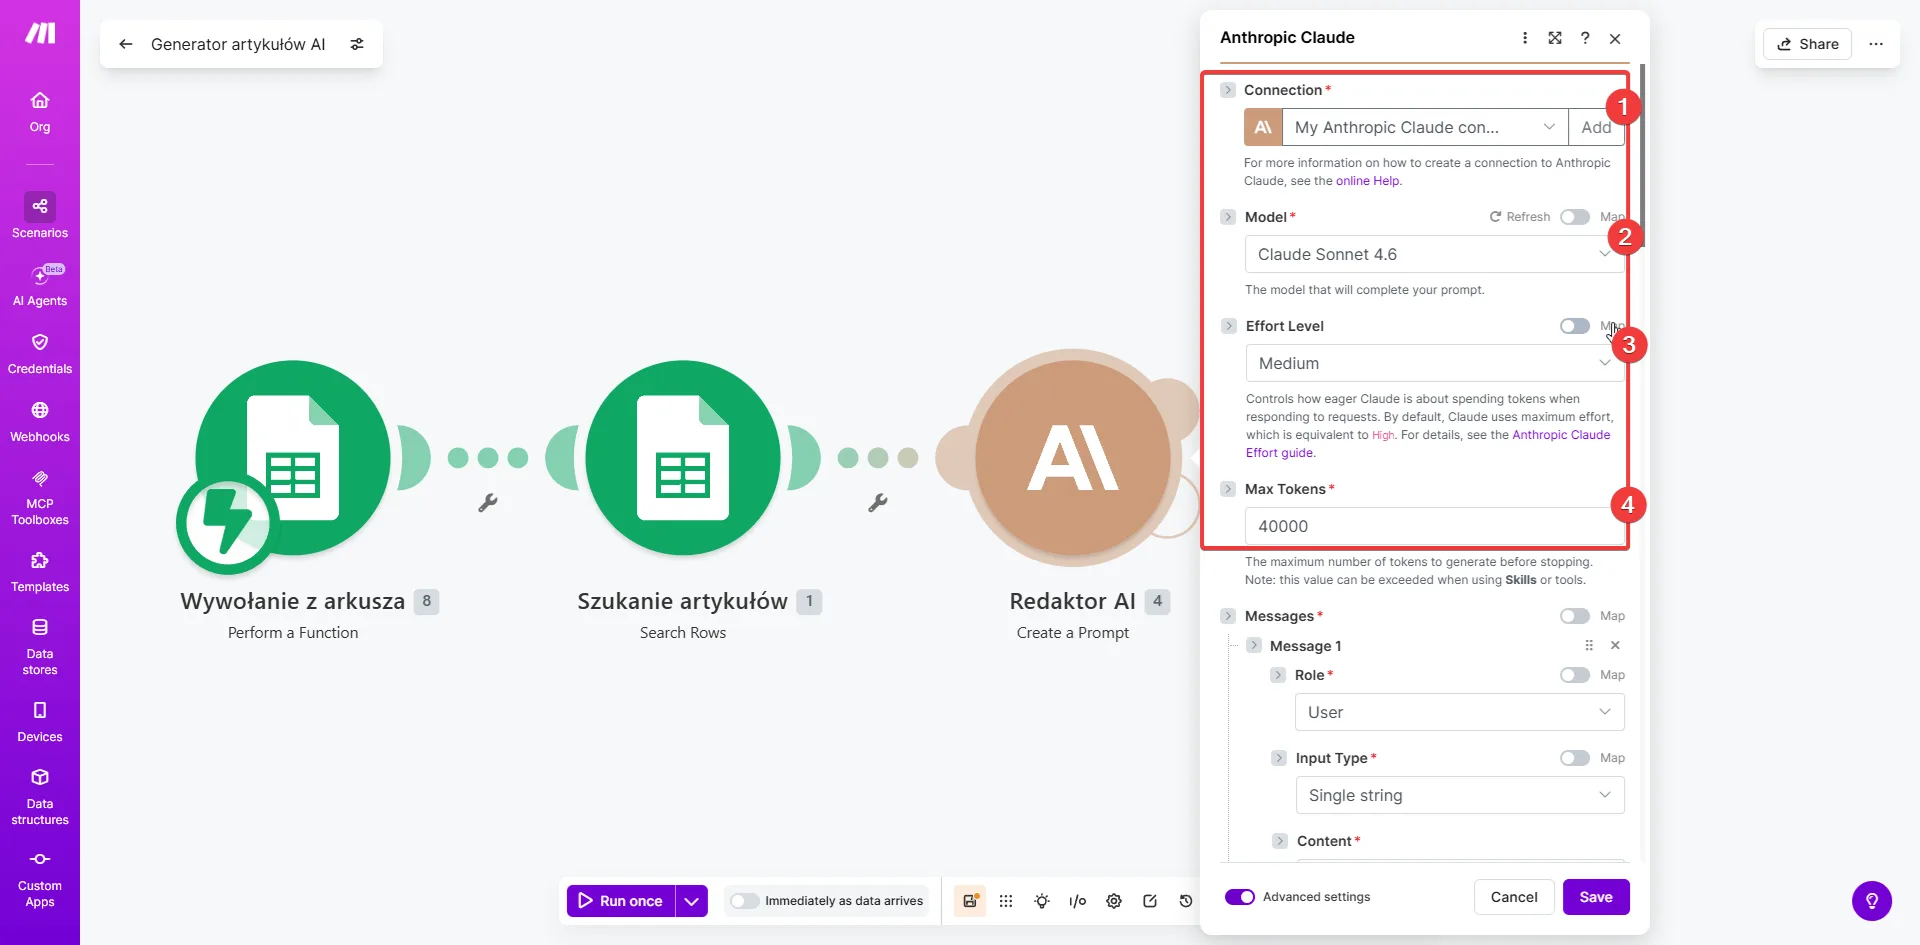
Task: Open Templates in sidebar
Action: (x=40, y=572)
